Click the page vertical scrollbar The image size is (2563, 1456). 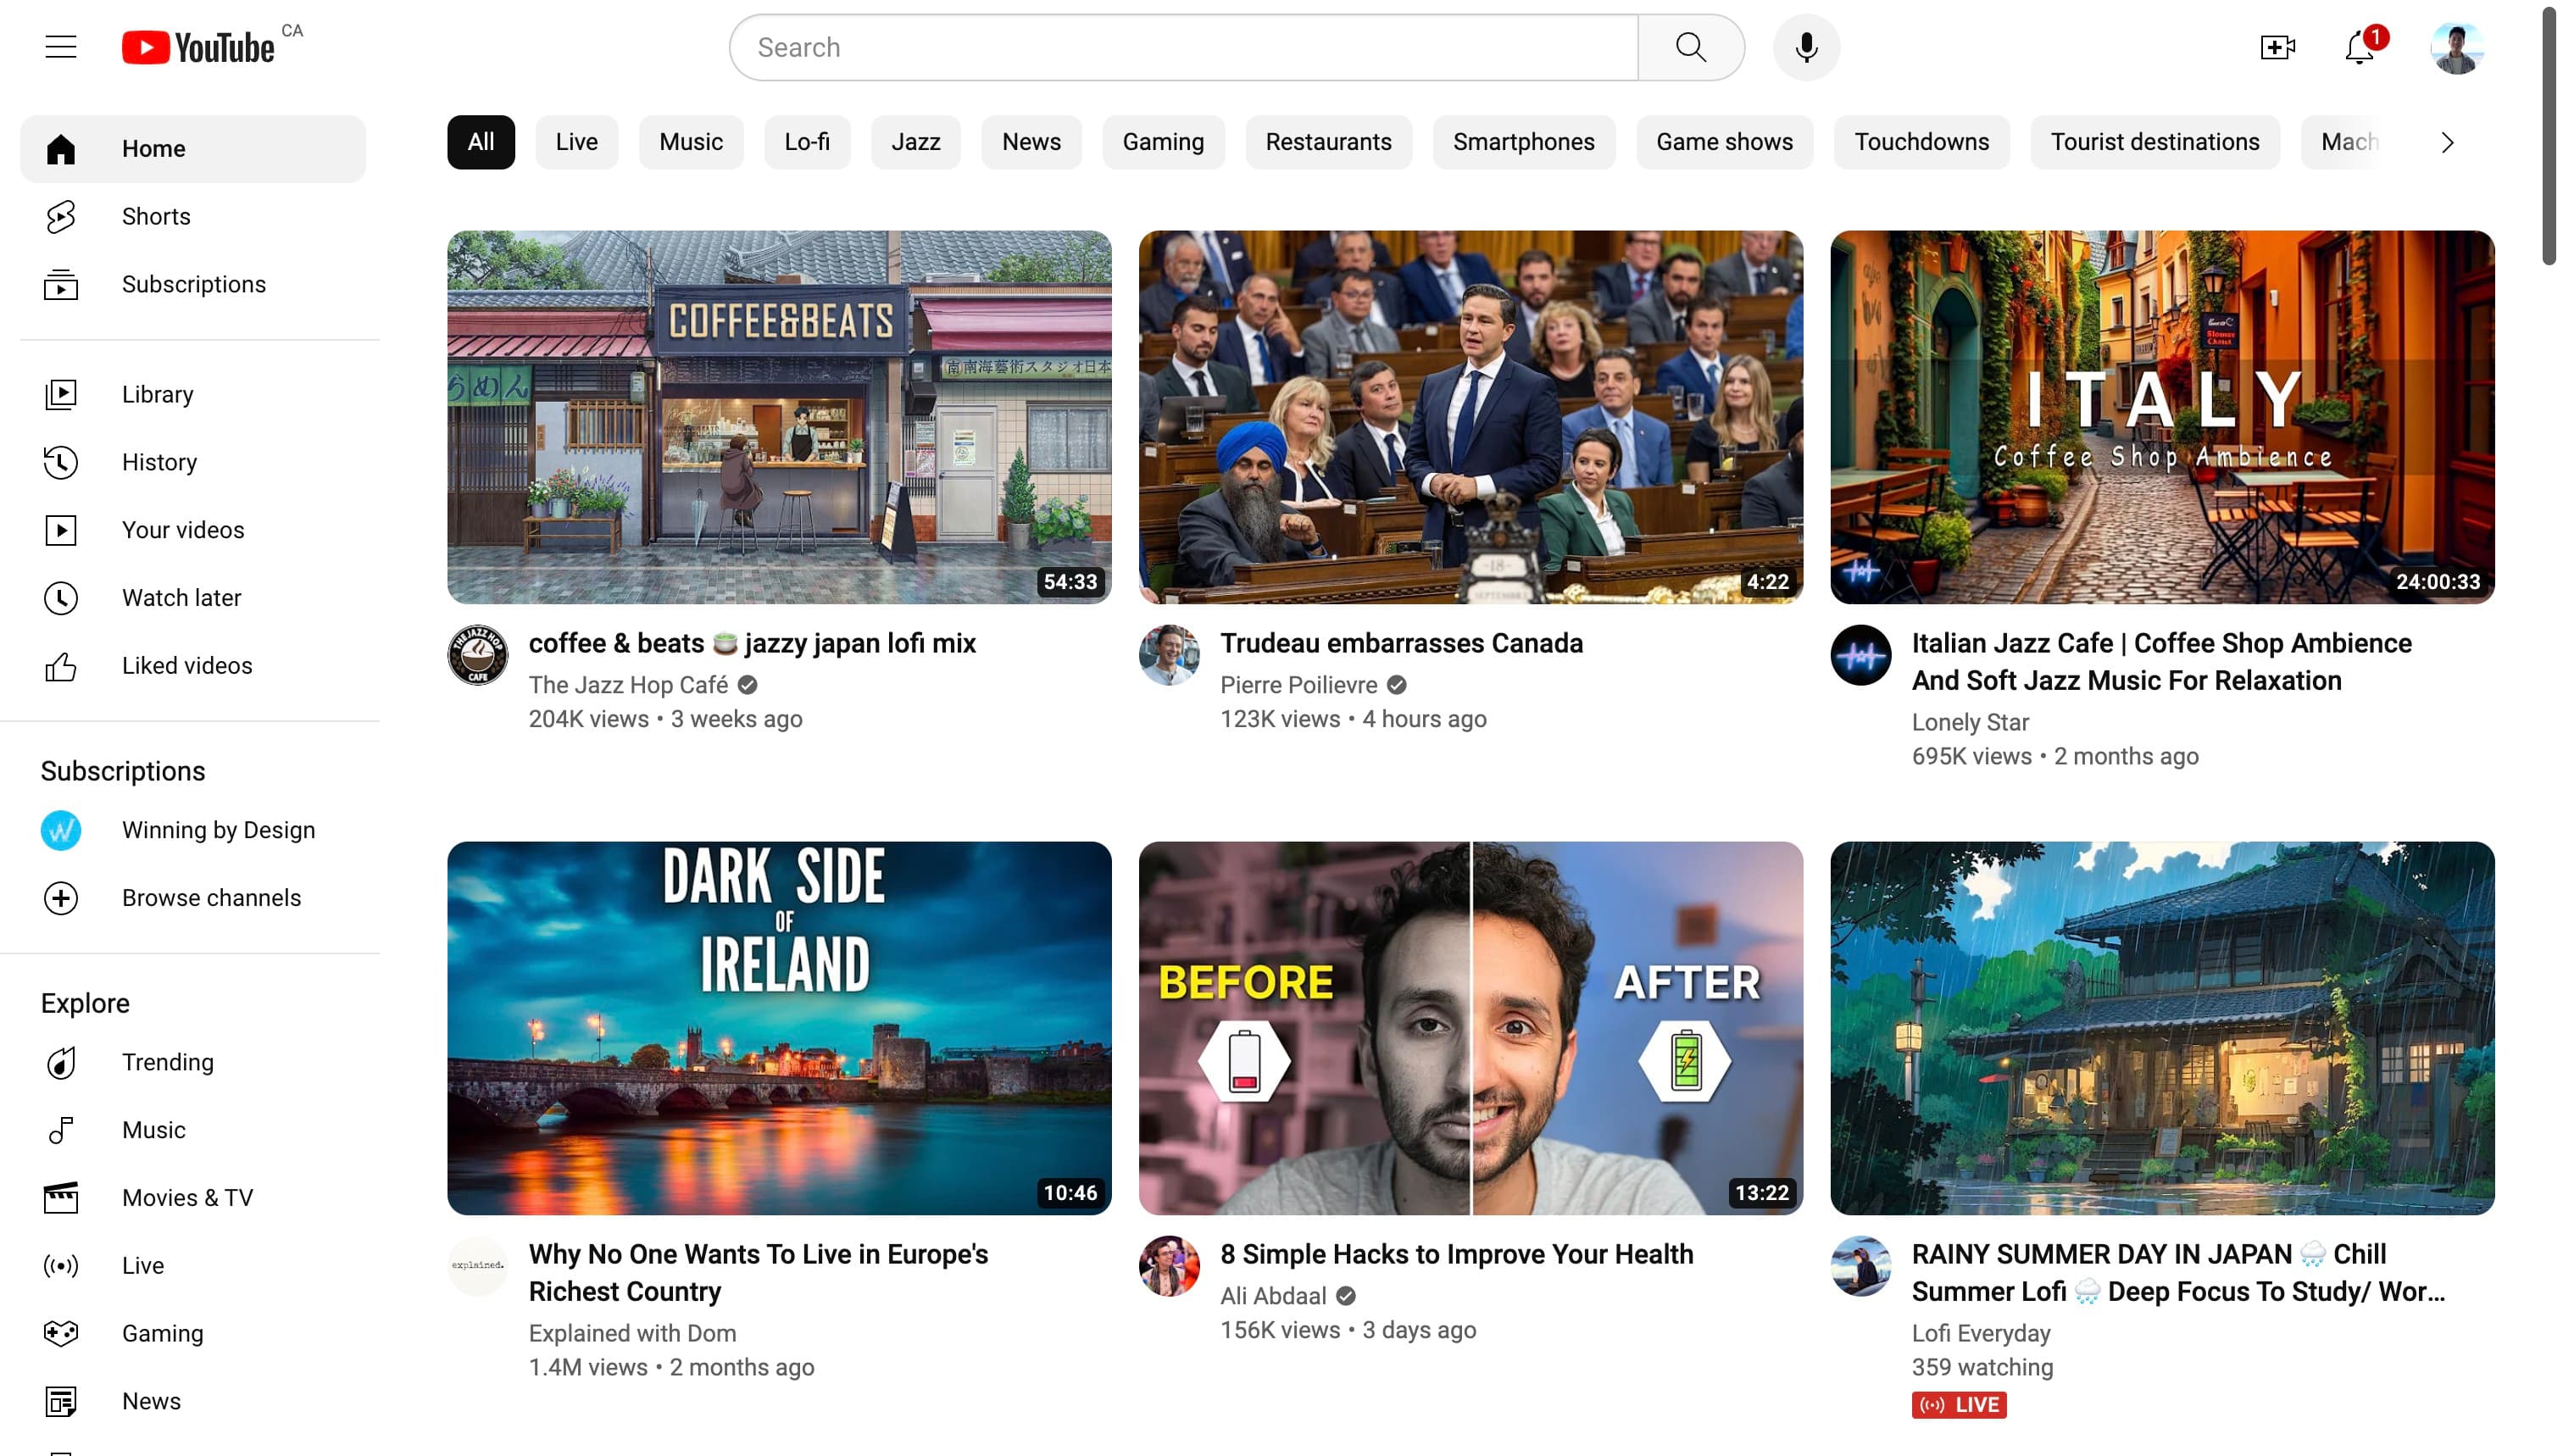pos(2550,135)
